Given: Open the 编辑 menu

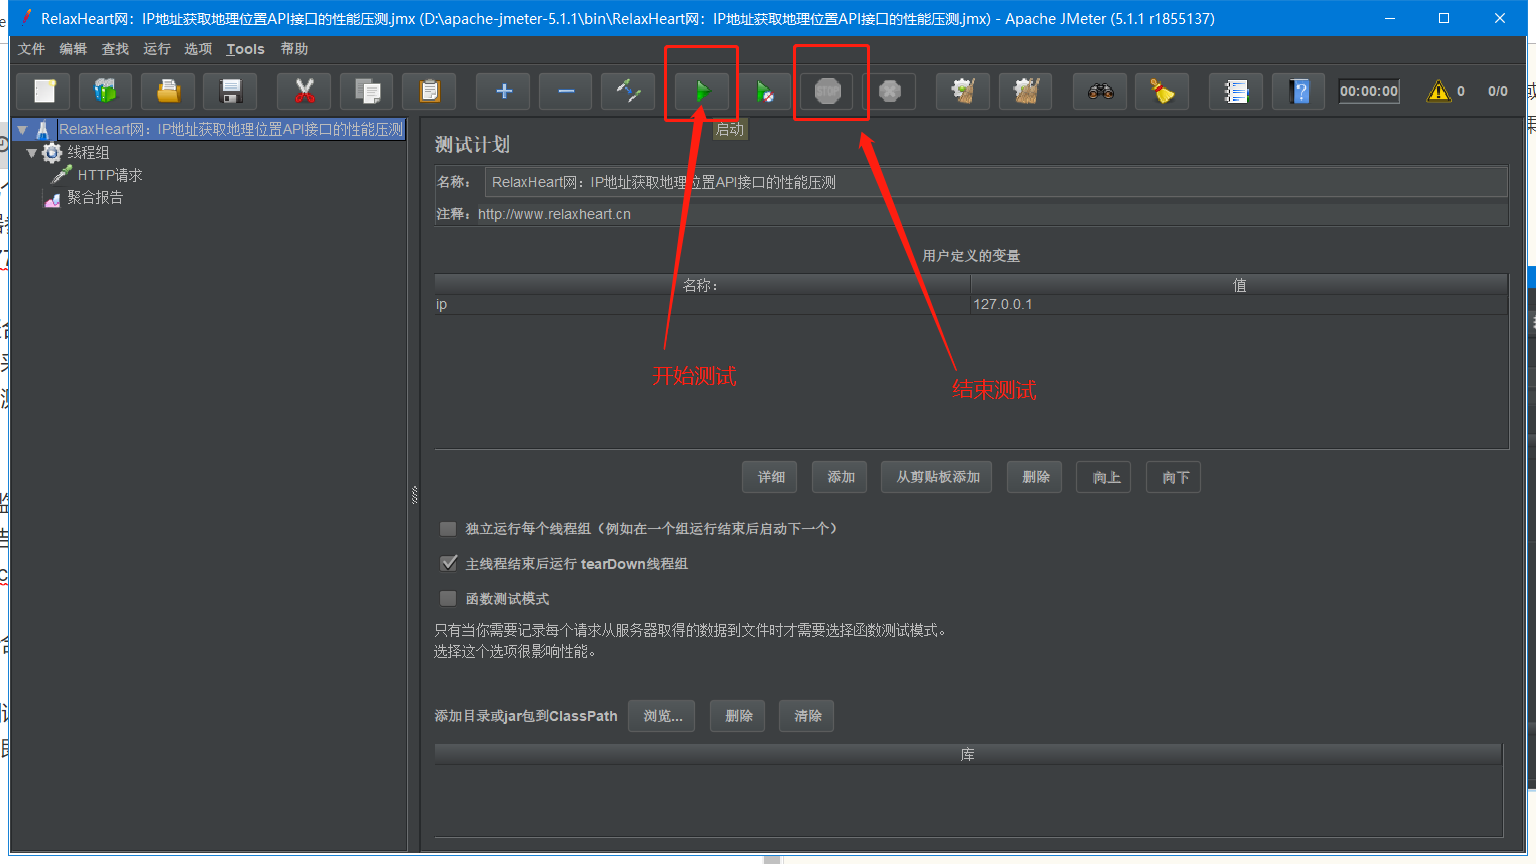Looking at the screenshot, I should [x=73, y=49].
